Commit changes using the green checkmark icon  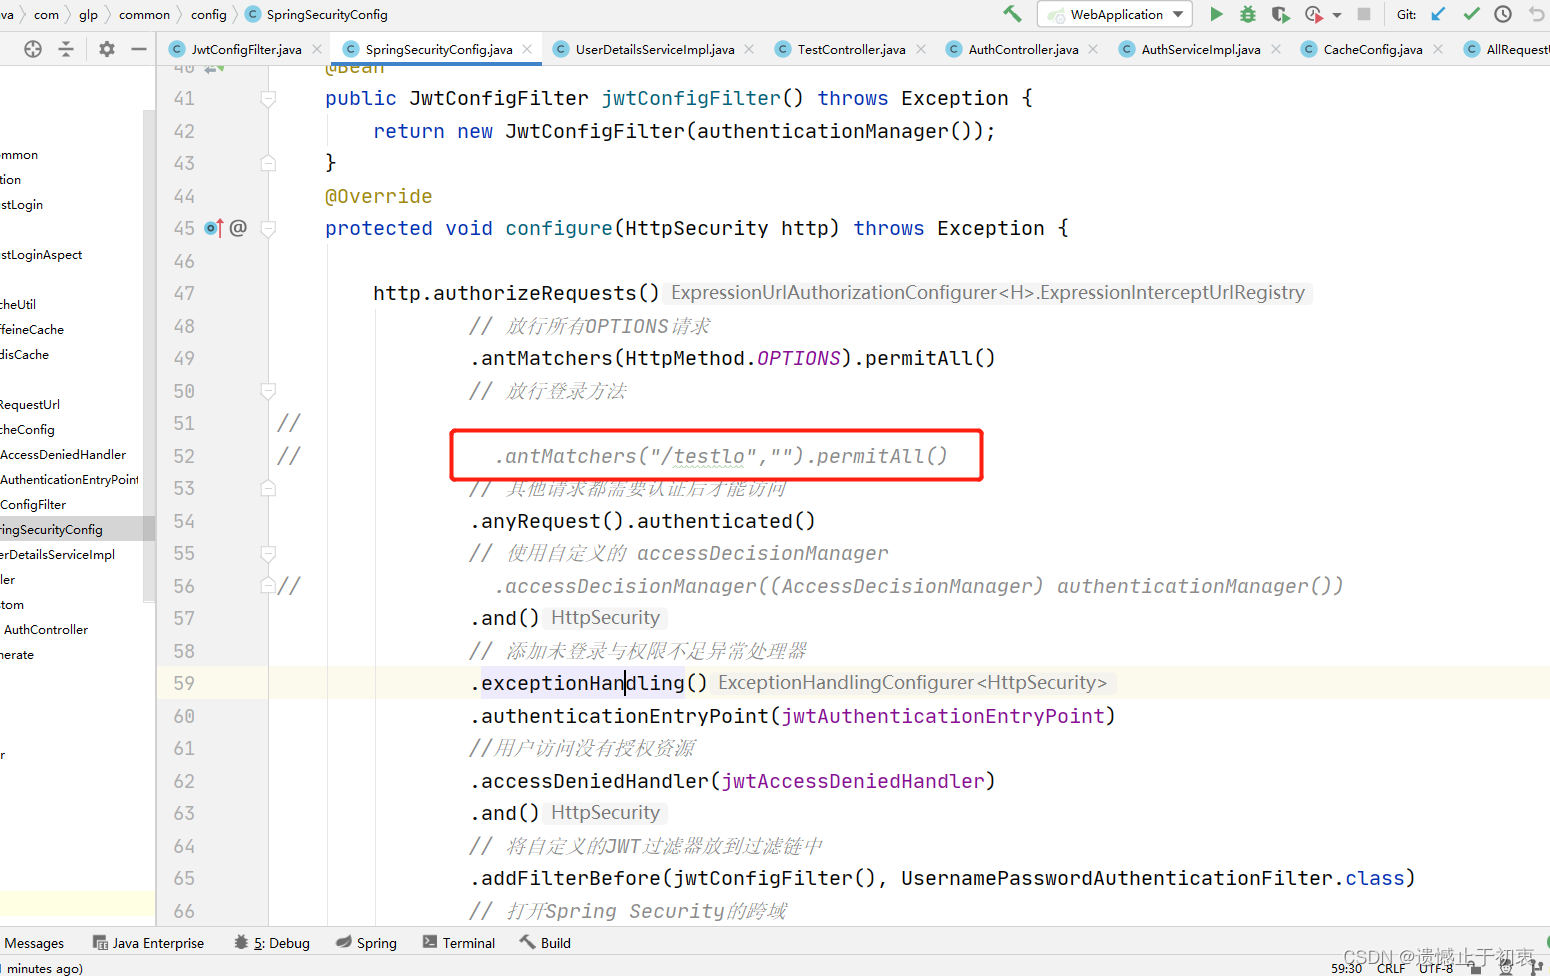click(1471, 14)
